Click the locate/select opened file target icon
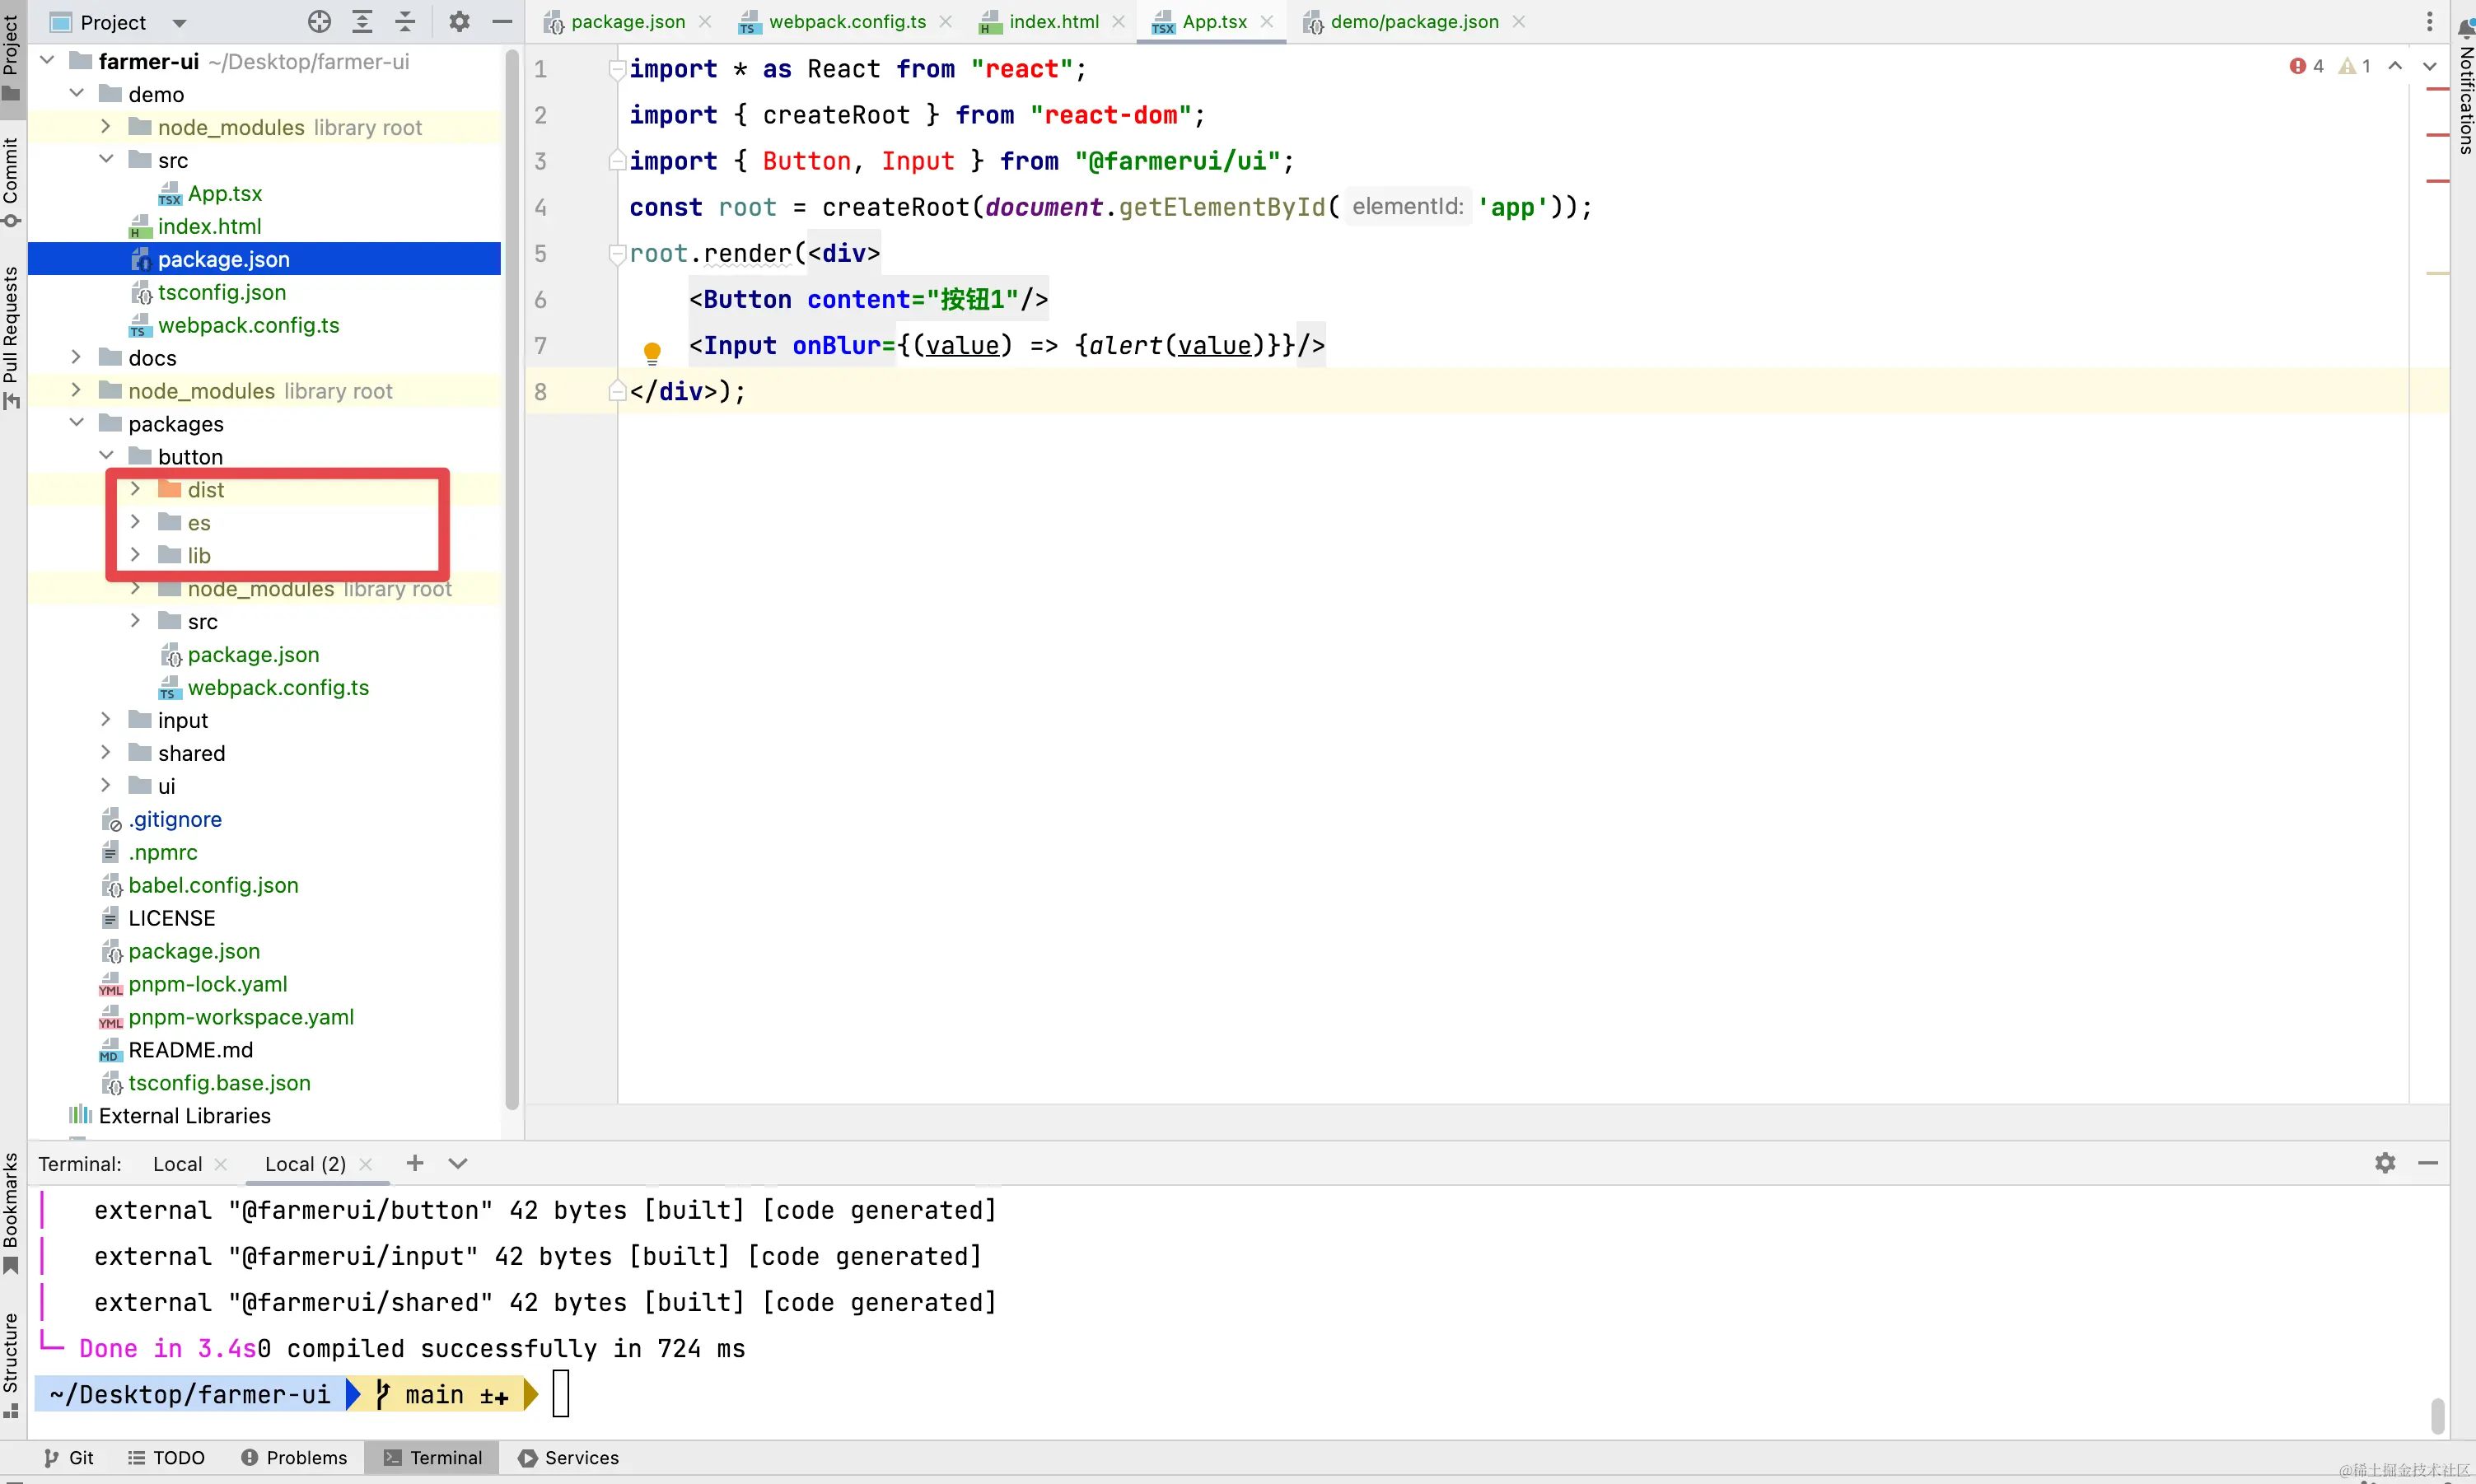Viewport: 2476px width, 1484px height. pyautogui.click(x=319, y=22)
